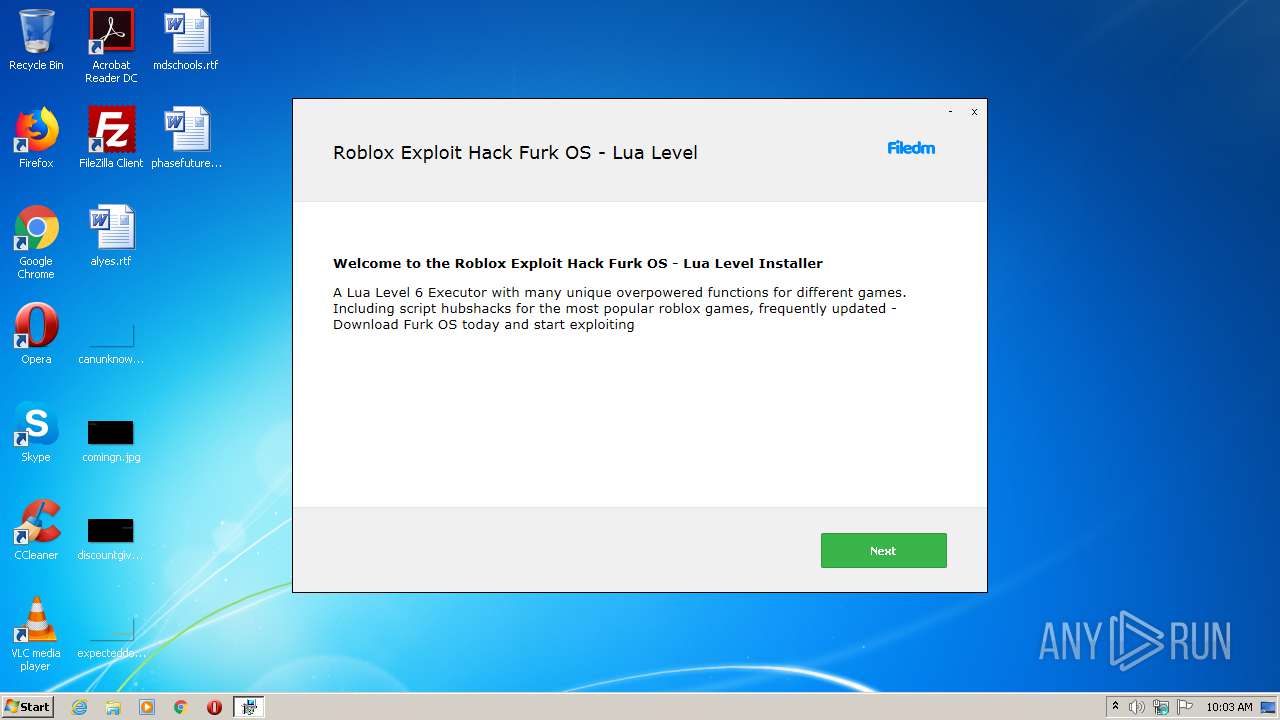Click the 10:03 AM clock
The image size is (1280, 720).
tap(1229, 707)
